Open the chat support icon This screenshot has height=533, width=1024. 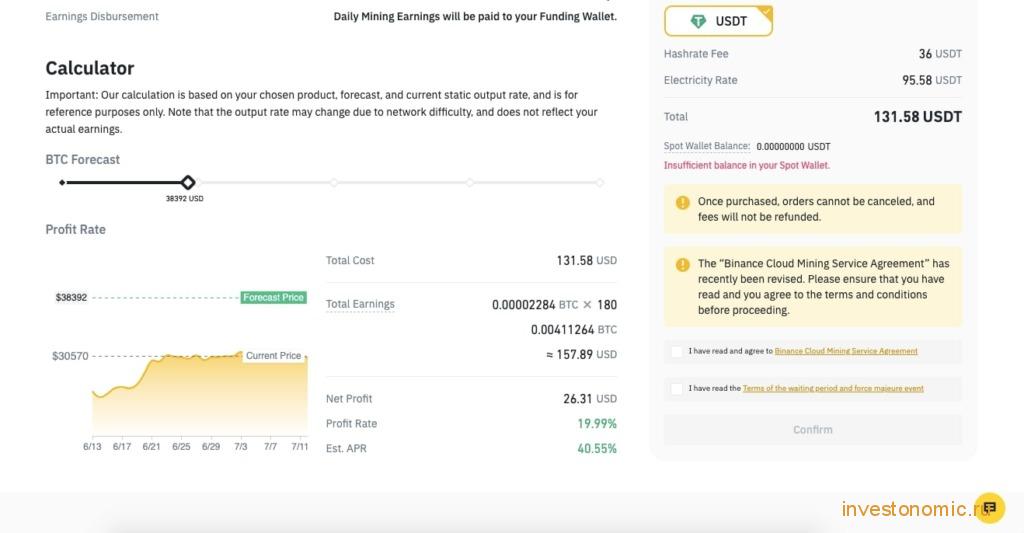[x=989, y=508]
